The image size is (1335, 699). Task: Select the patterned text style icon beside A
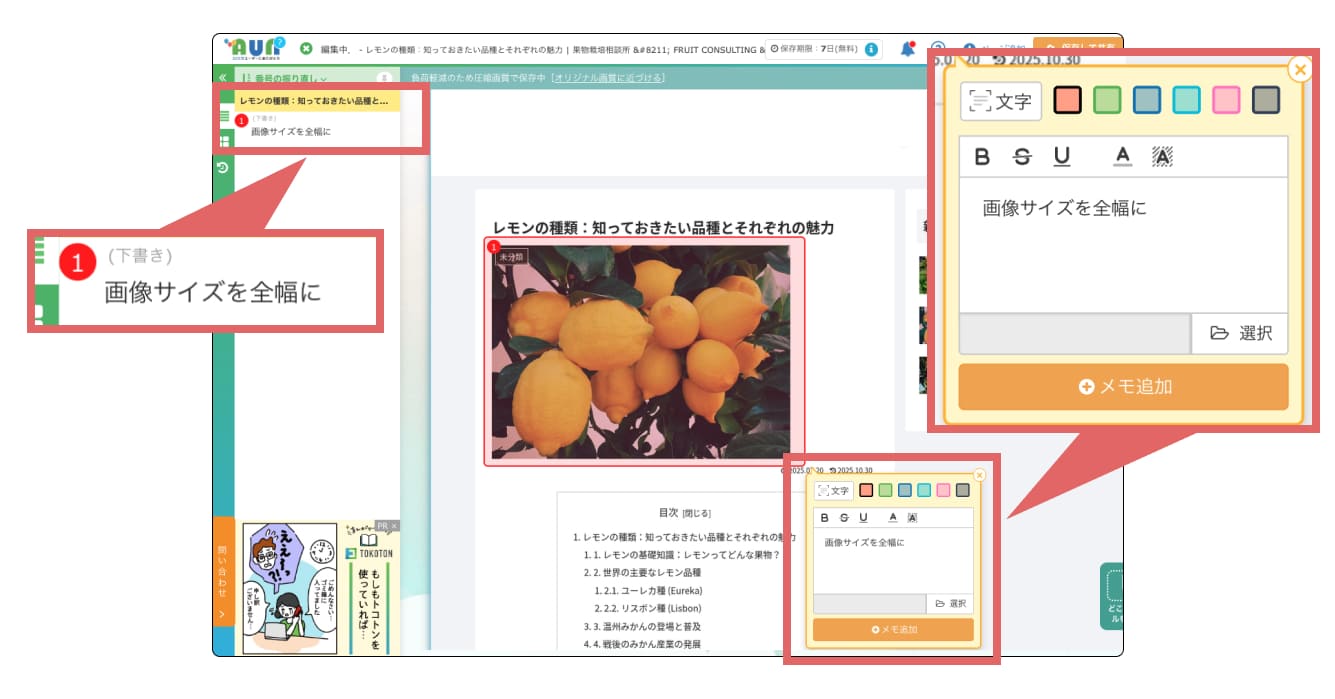click(1162, 156)
